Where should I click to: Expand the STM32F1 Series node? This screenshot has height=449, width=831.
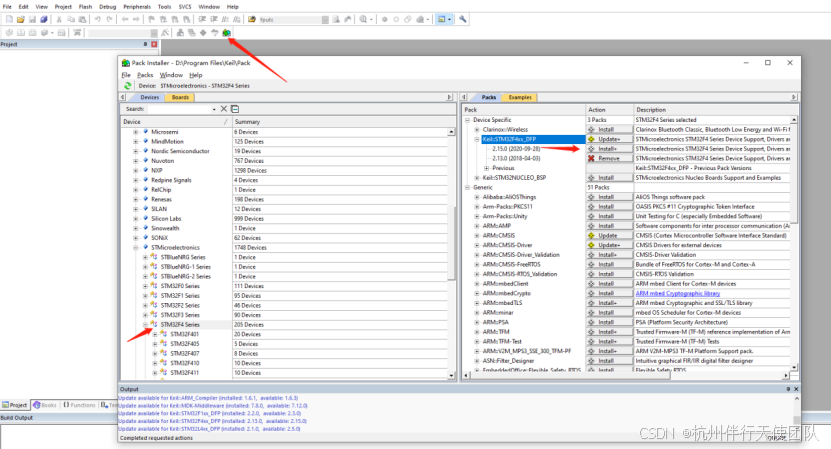[145, 296]
